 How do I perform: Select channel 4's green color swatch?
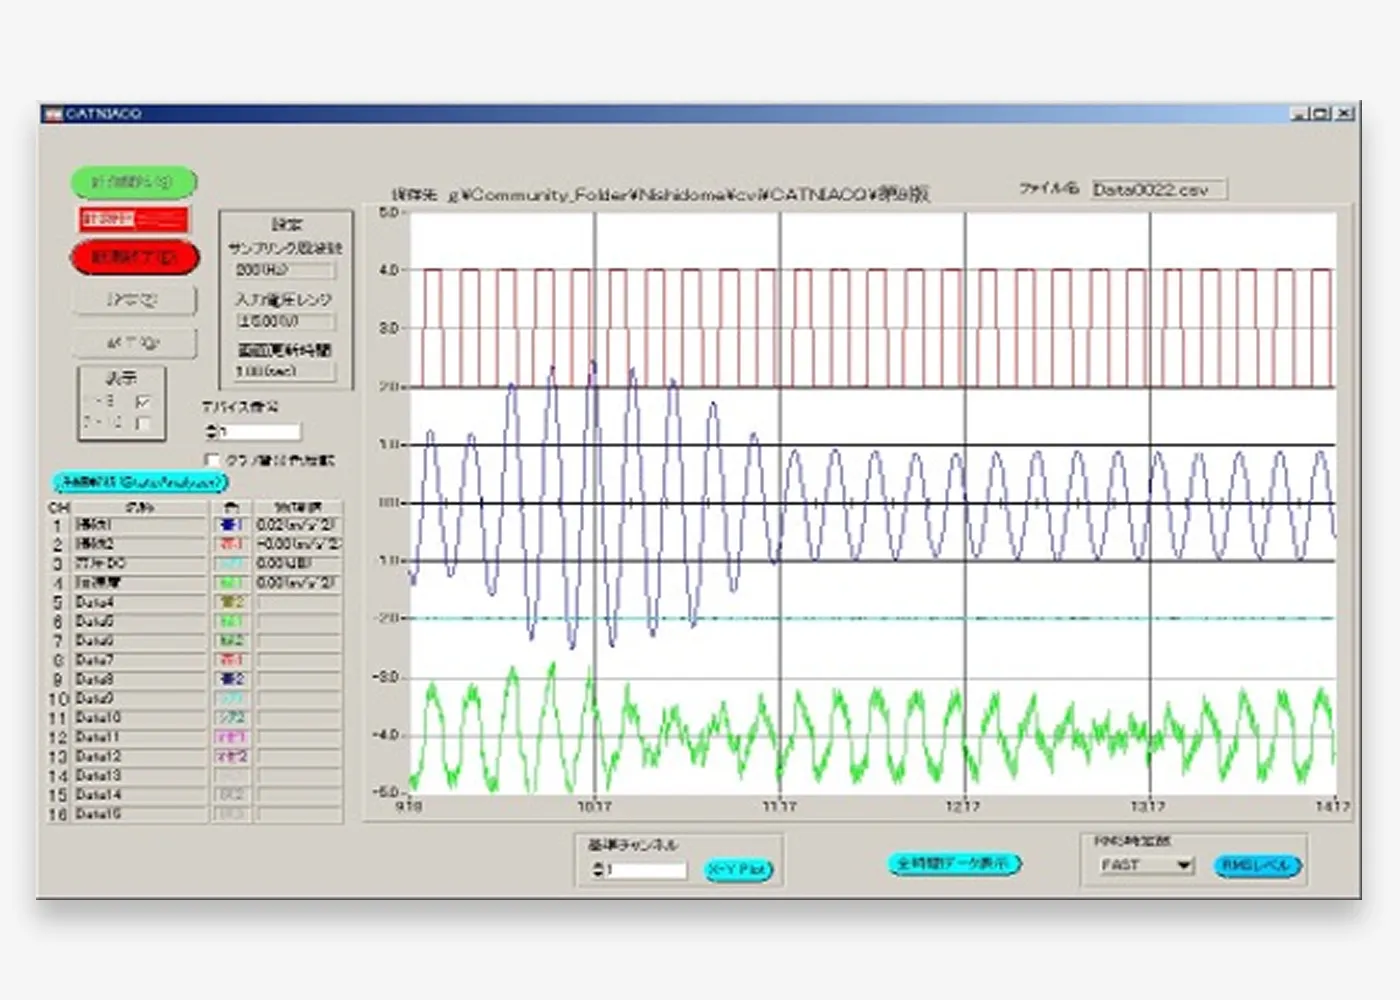pos(229,582)
